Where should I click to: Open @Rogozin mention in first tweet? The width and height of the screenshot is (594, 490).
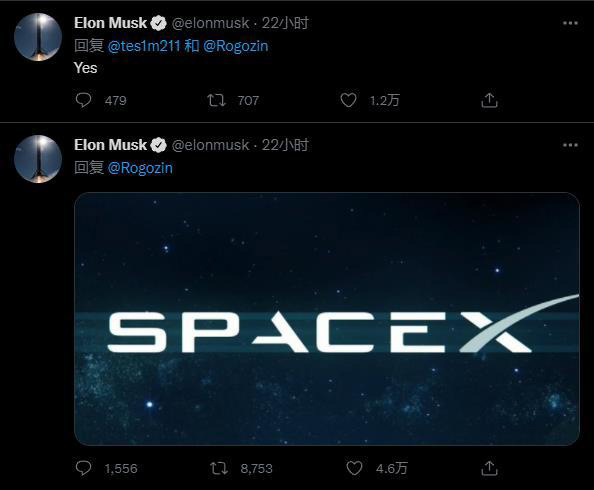[236, 46]
